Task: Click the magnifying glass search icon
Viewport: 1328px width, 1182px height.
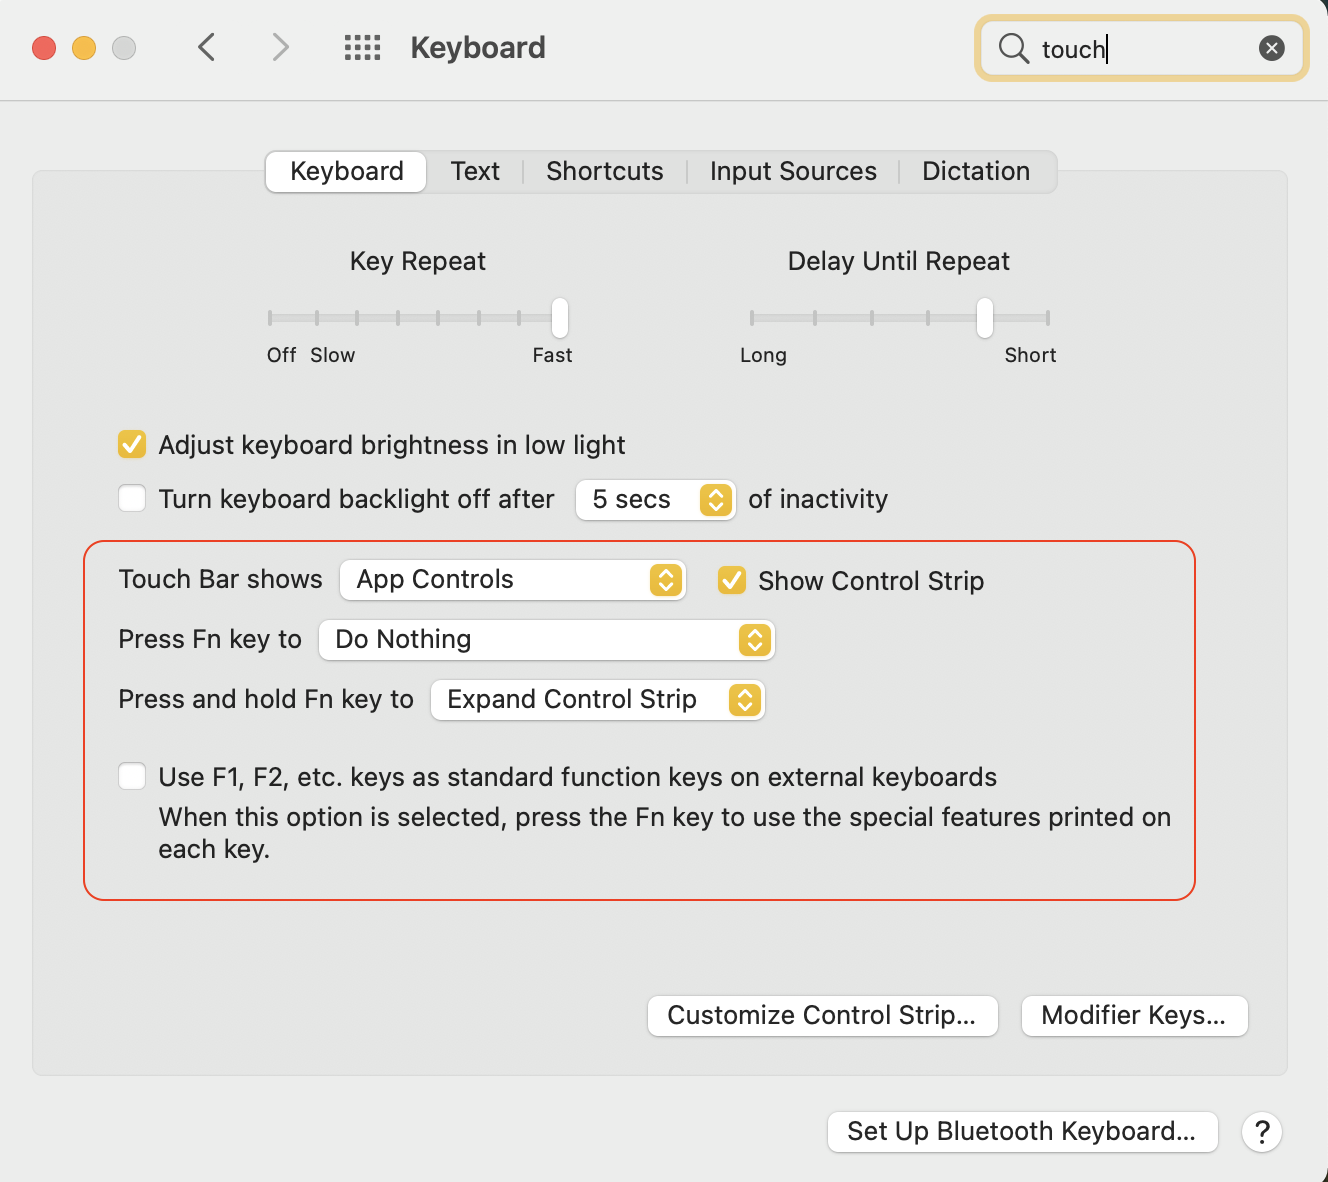Action: pos(1013,48)
